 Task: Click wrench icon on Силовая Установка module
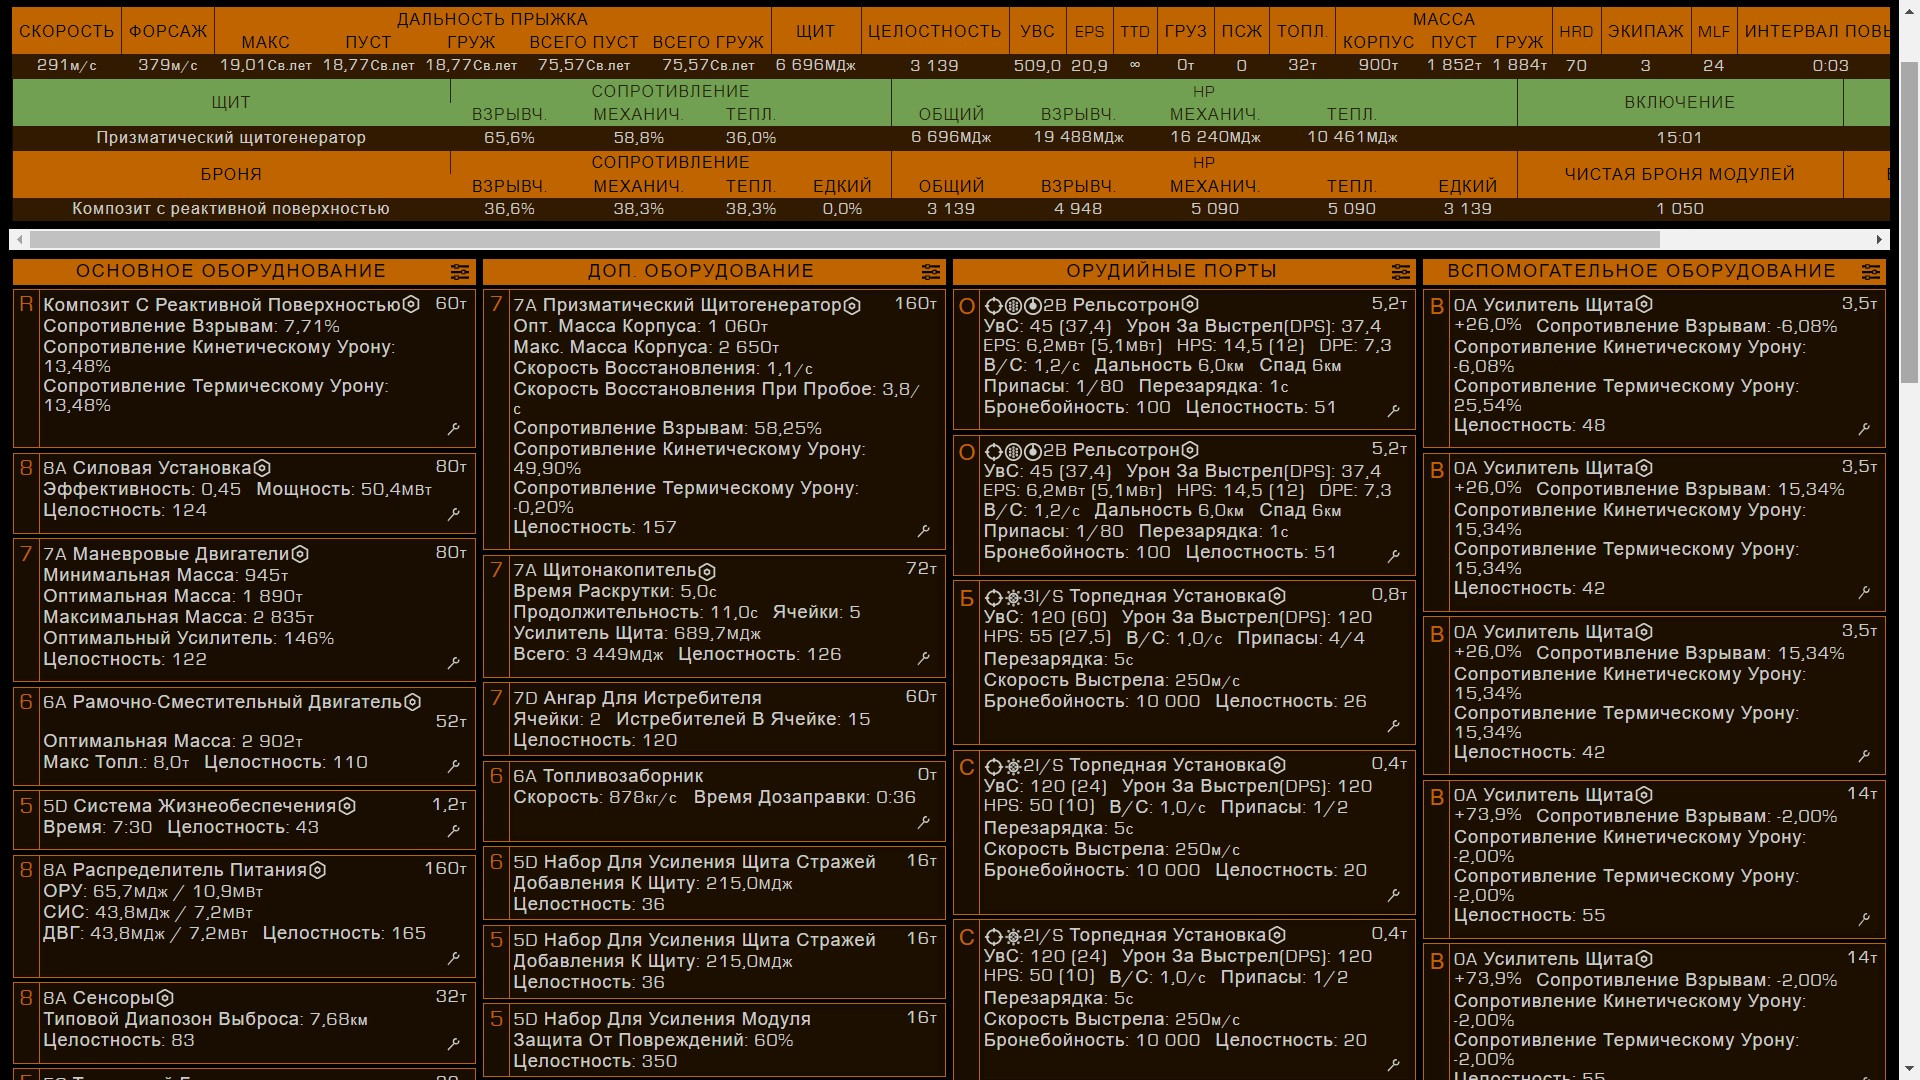coord(454,514)
